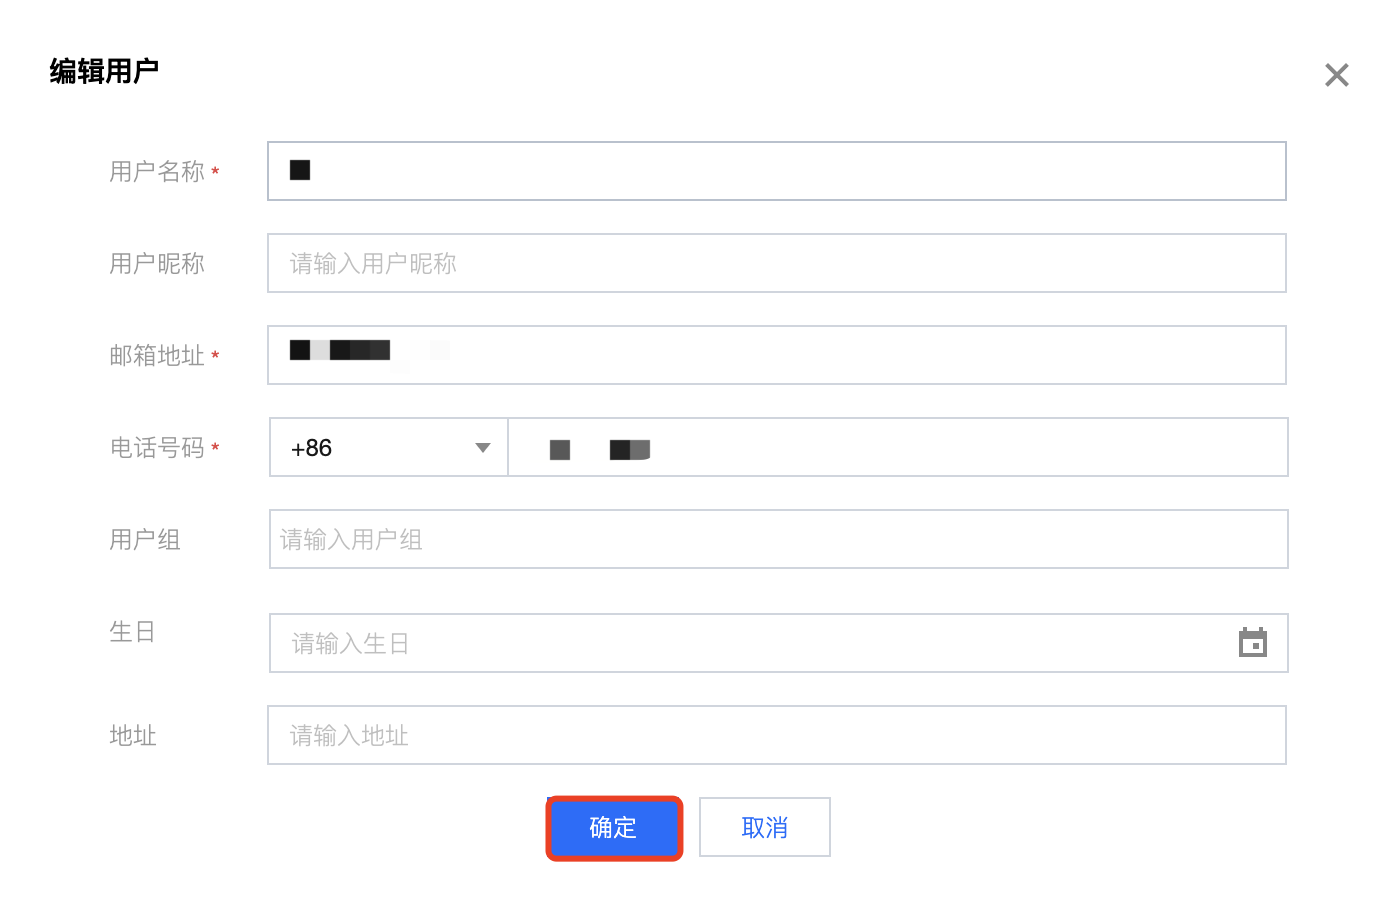Select the 邮箱地址 input box

777,355
